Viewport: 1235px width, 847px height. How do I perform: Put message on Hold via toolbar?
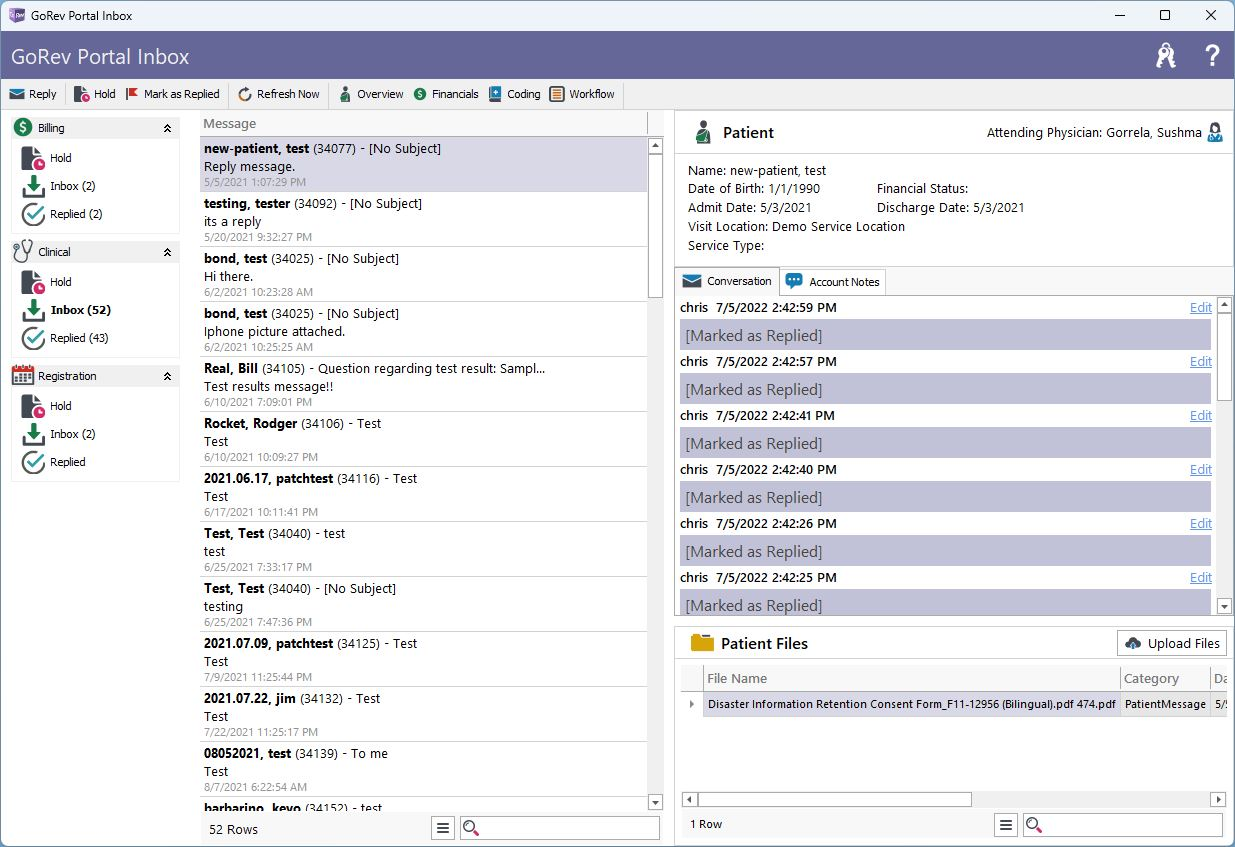(95, 94)
